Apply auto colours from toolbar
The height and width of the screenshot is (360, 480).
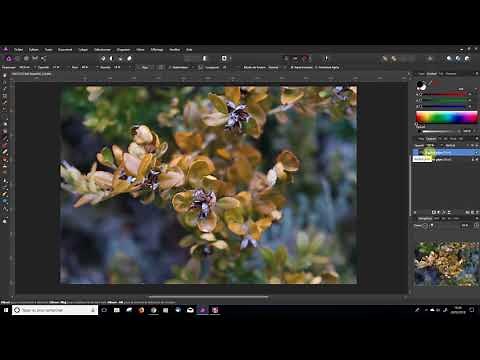[120, 59]
